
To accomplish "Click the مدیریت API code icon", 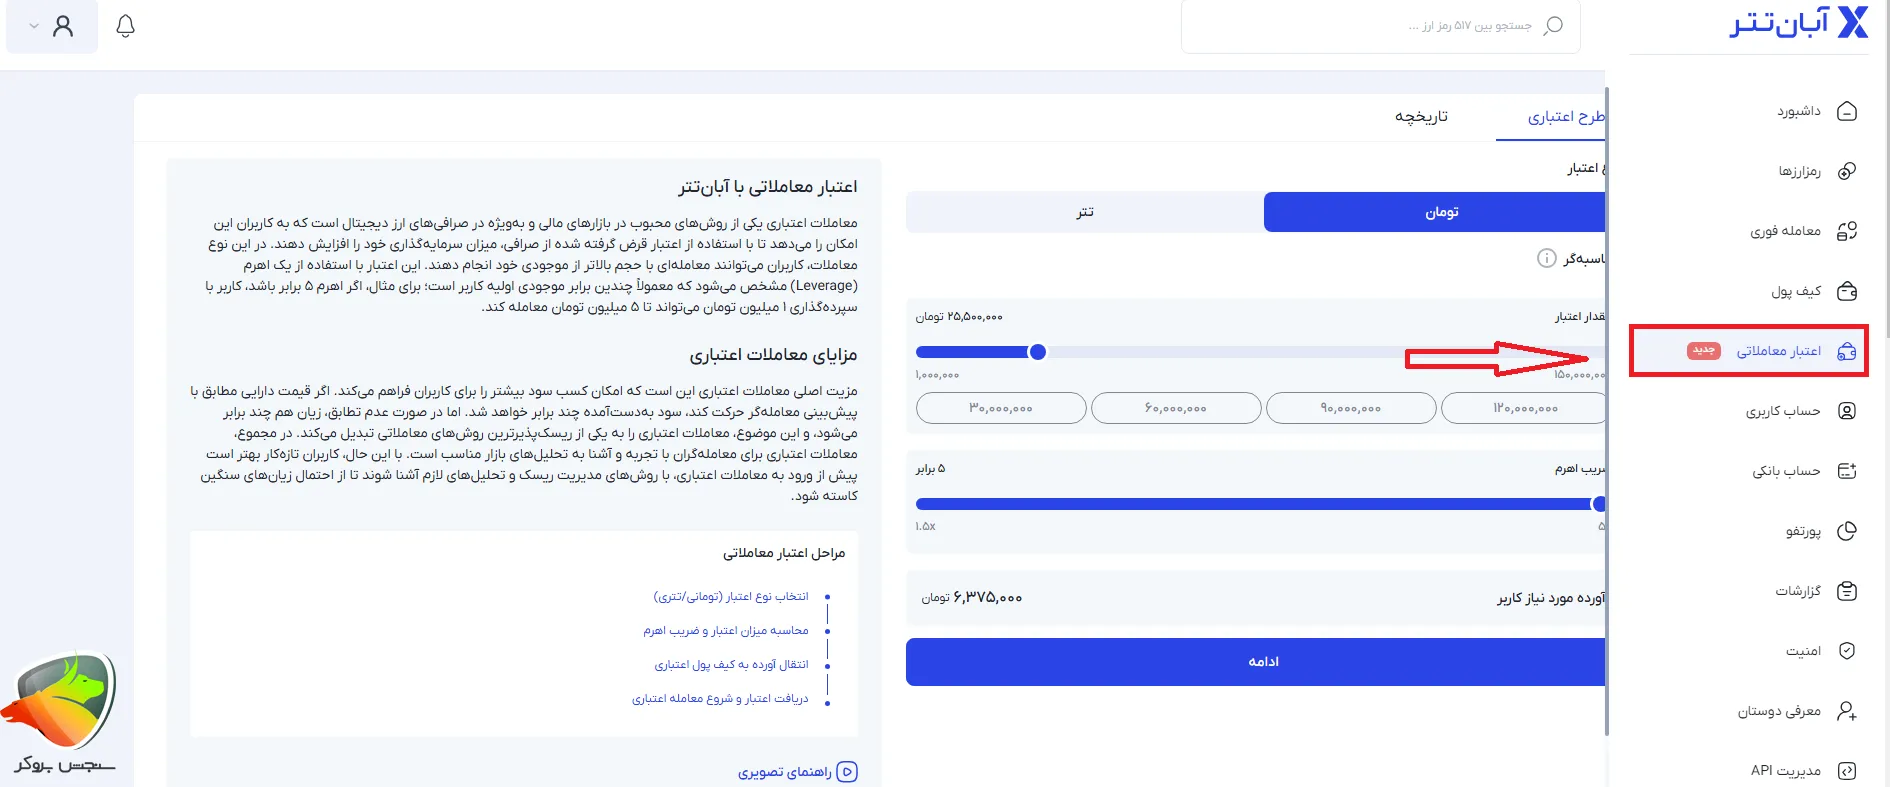I will (1847, 771).
